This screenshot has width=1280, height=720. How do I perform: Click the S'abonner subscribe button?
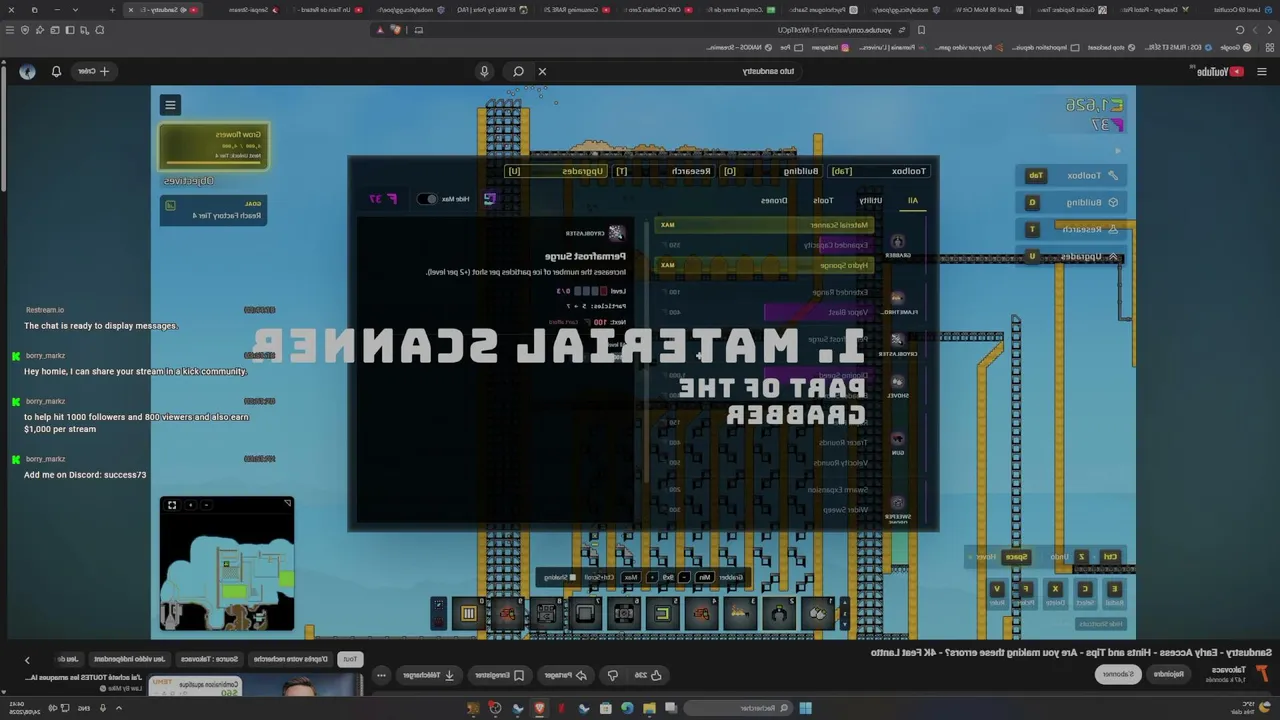pyautogui.click(x=1118, y=674)
